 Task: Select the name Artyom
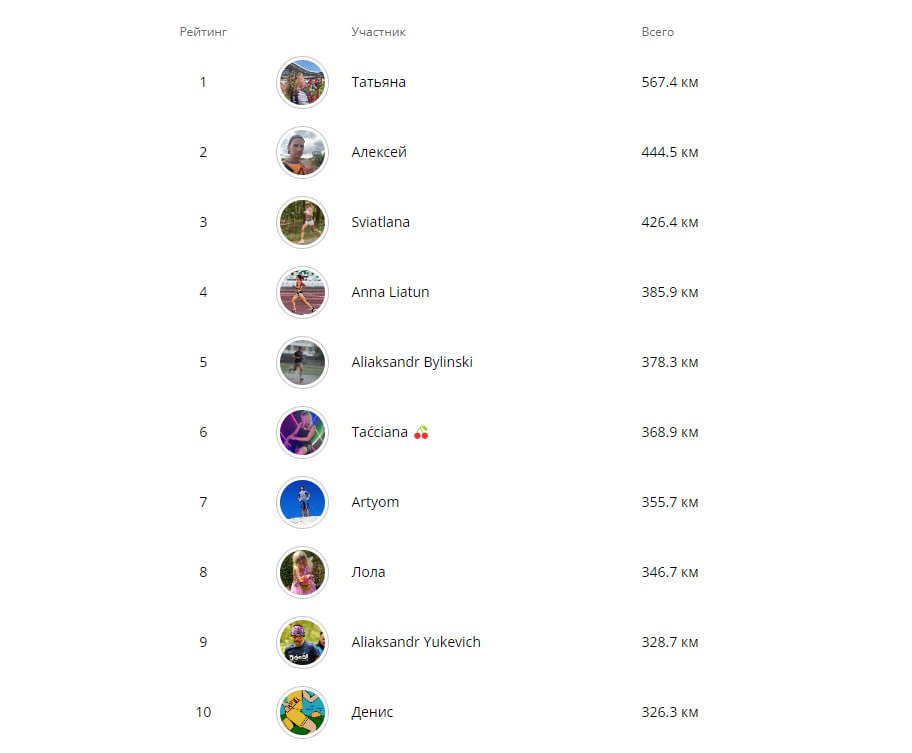375,502
